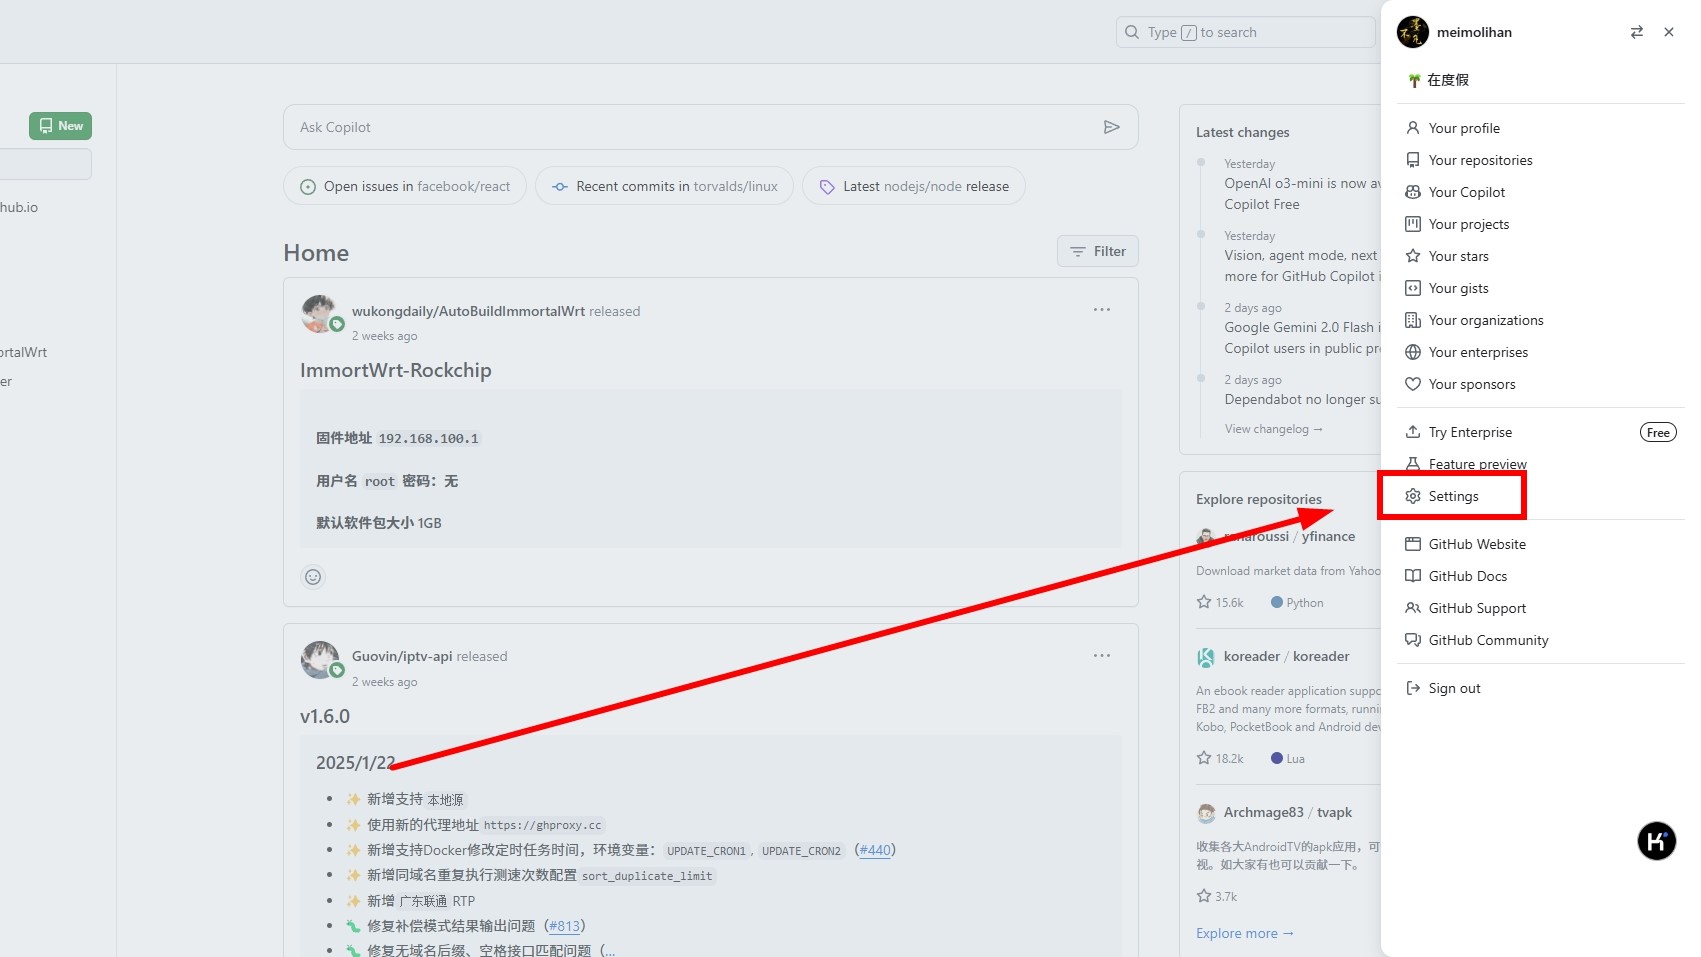Click the Archmage83 avatar icon
Image resolution: width=1701 pixels, height=957 pixels.
coord(1206,813)
